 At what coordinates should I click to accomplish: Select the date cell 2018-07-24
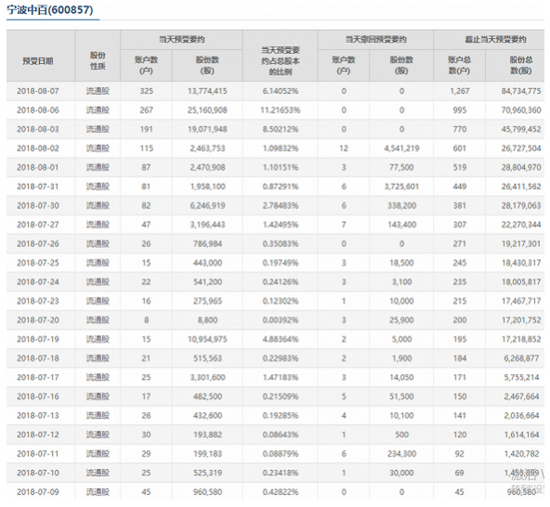click(x=38, y=282)
